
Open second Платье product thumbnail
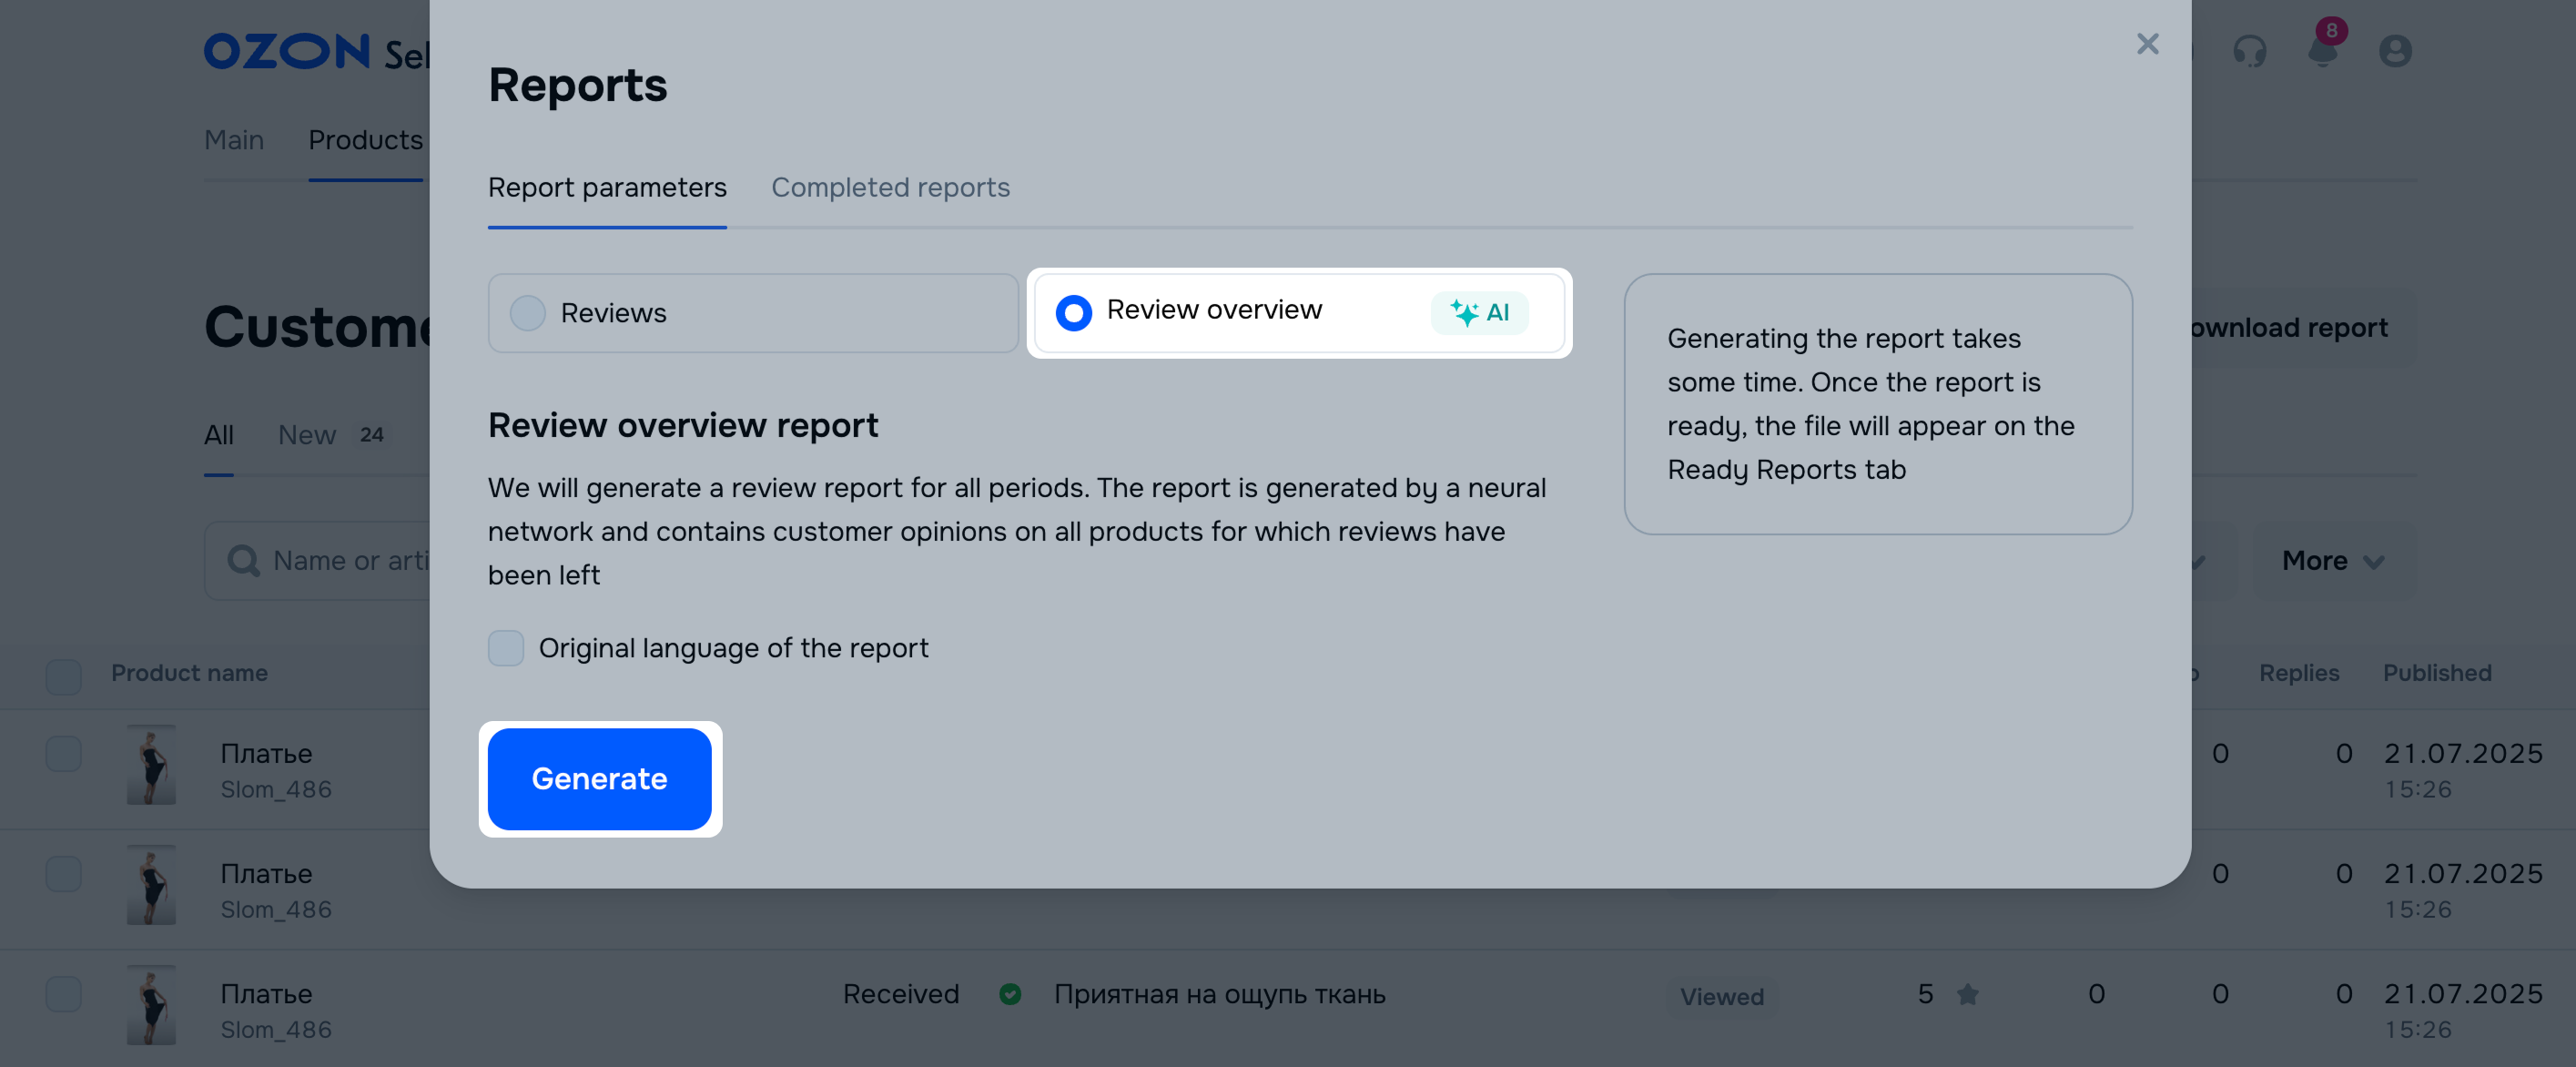pyautogui.click(x=151, y=885)
